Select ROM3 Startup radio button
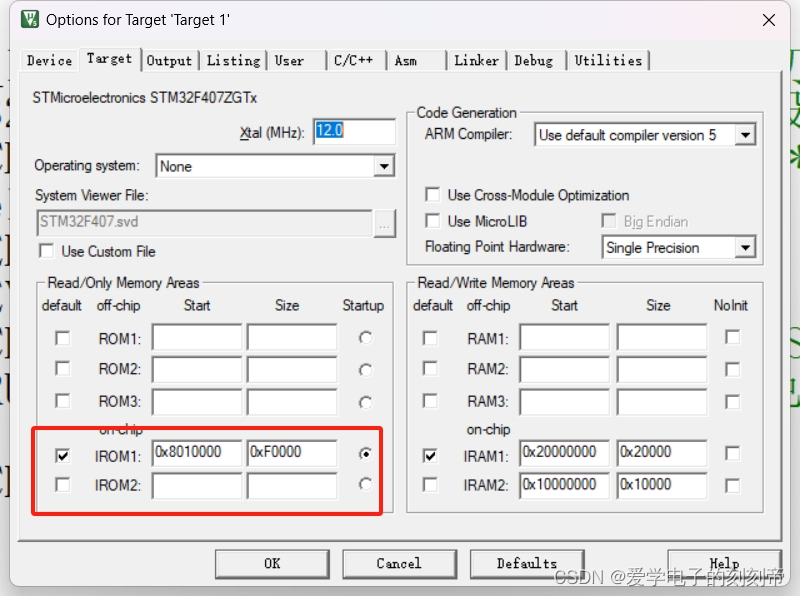 pos(365,402)
